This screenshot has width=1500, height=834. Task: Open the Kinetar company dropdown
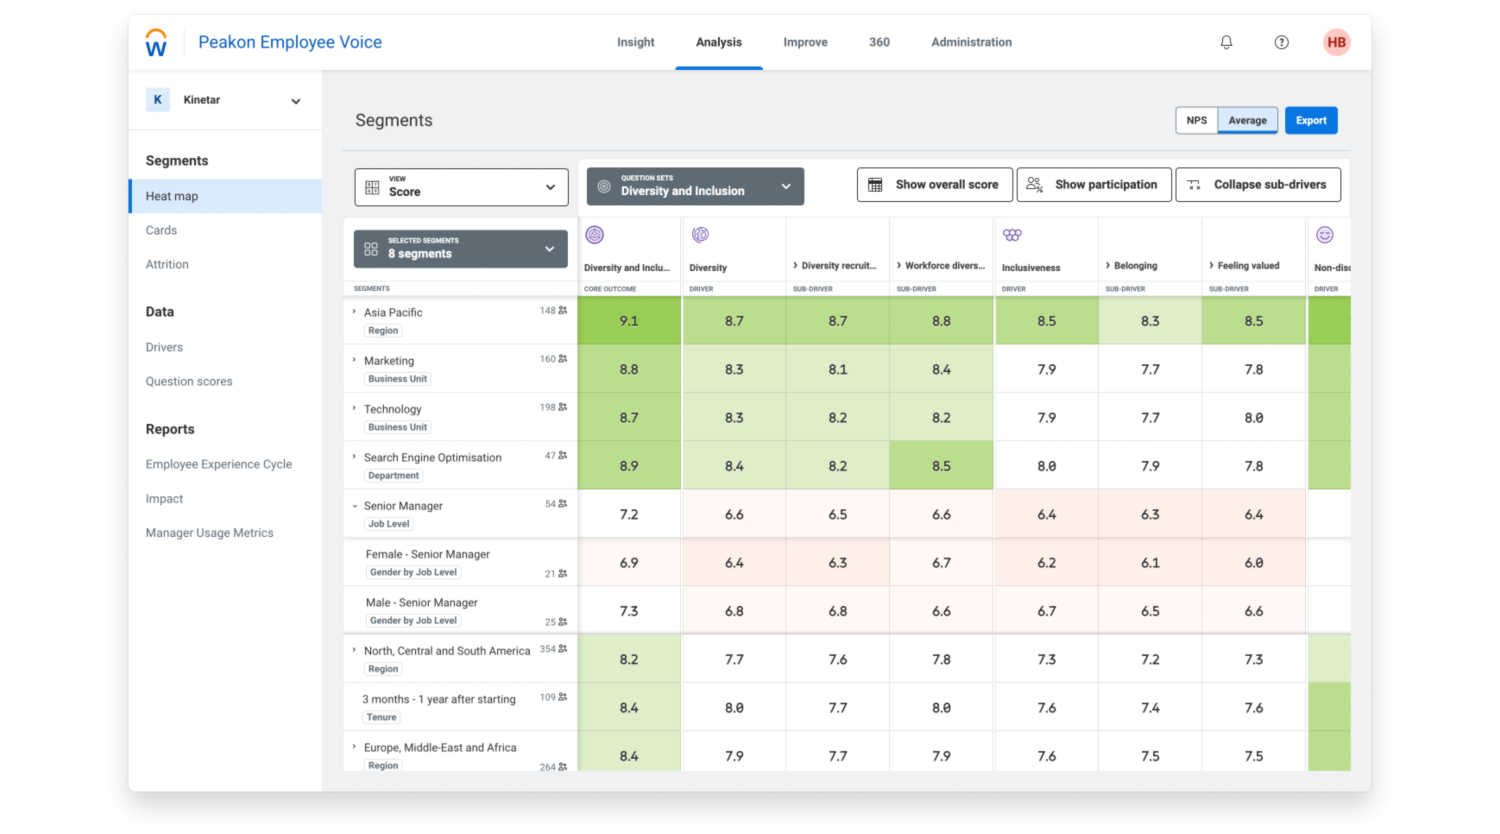296,101
